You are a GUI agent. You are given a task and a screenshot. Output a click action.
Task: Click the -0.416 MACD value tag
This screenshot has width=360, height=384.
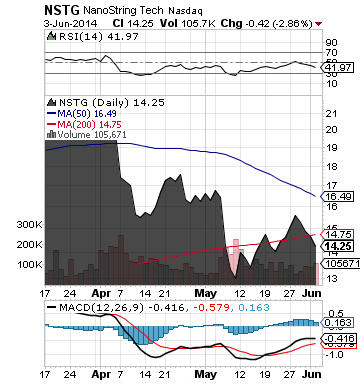[337, 339]
